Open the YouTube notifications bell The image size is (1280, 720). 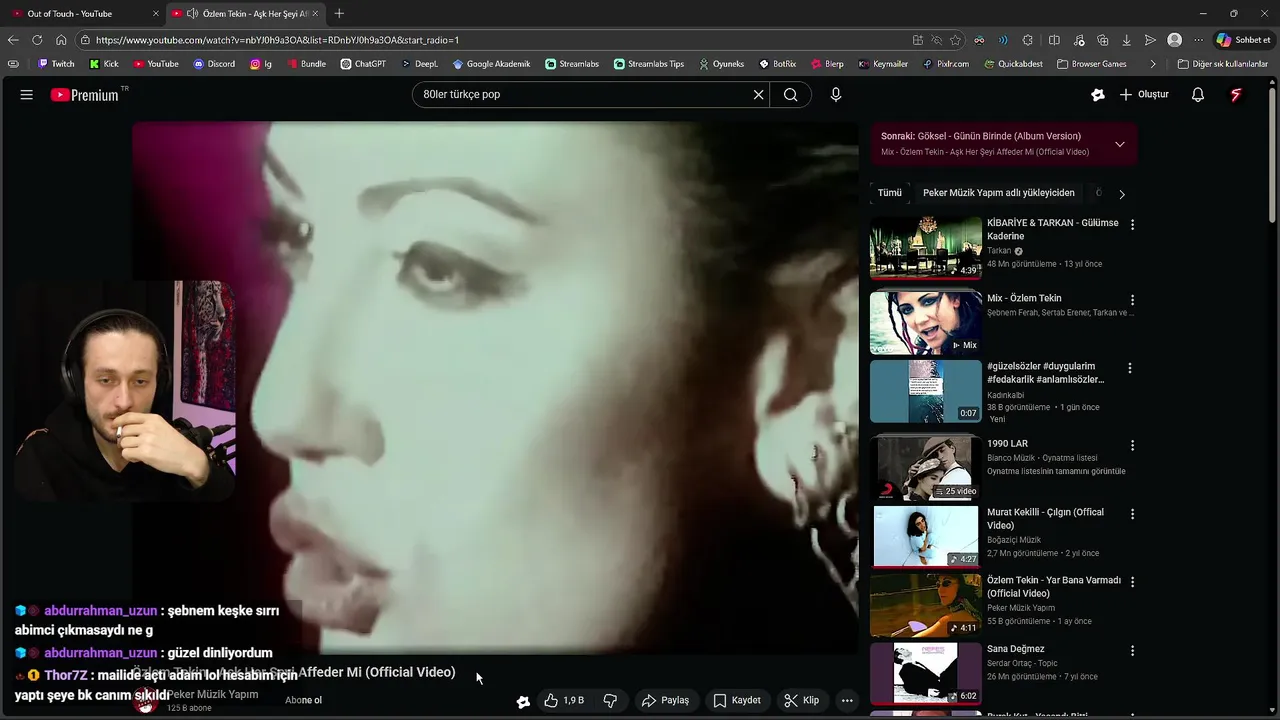[x=1198, y=95]
